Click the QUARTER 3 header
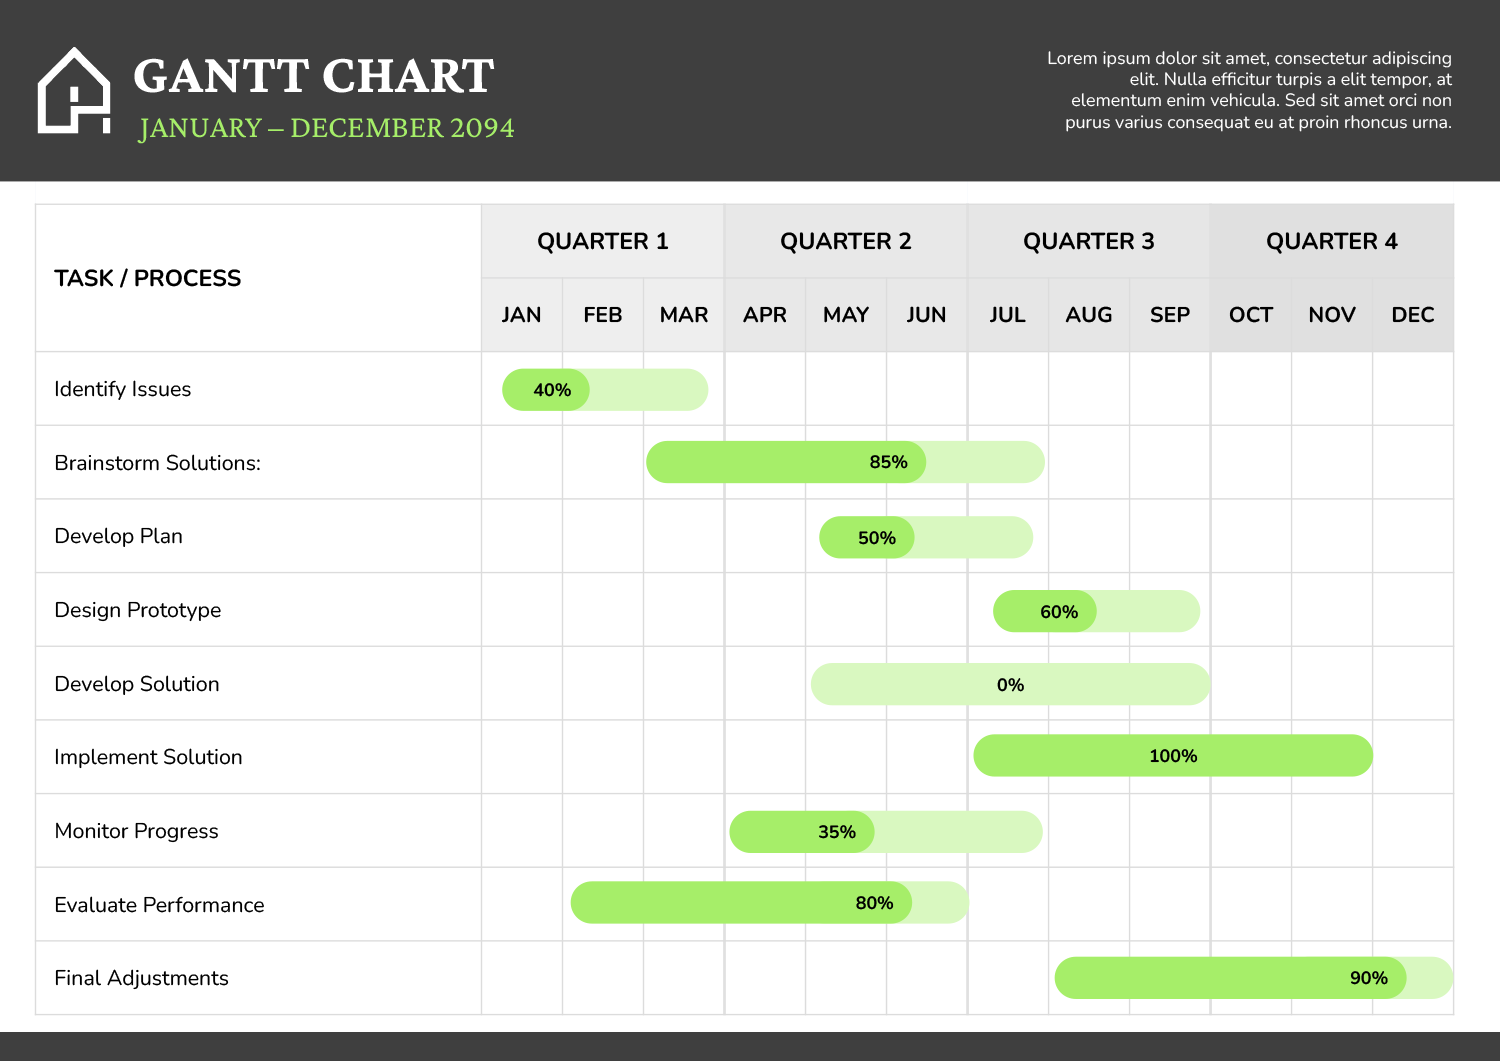The height and width of the screenshot is (1061, 1500). (x=1089, y=241)
